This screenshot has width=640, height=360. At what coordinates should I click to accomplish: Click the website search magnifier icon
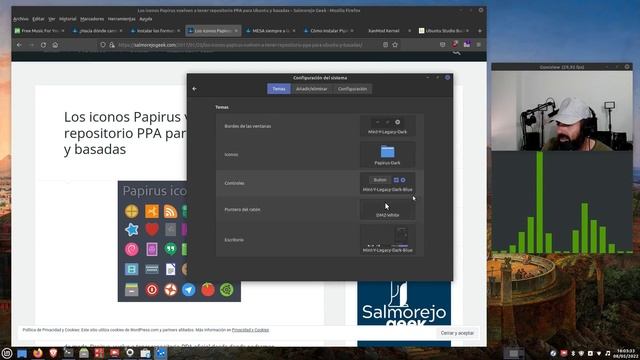[x=456, y=52]
